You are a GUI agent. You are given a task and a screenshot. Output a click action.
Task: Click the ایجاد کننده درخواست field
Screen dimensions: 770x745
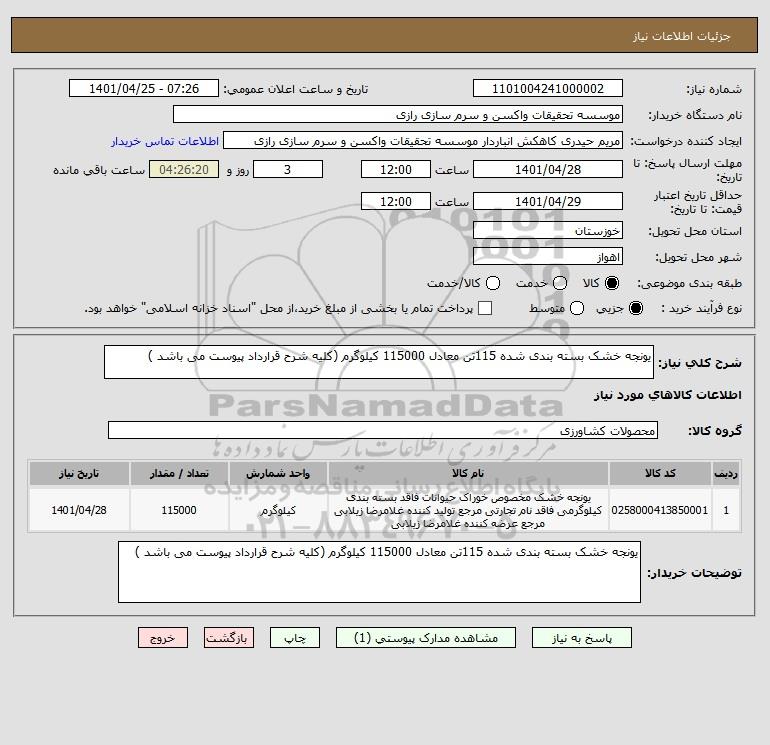click(x=423, y=141)
